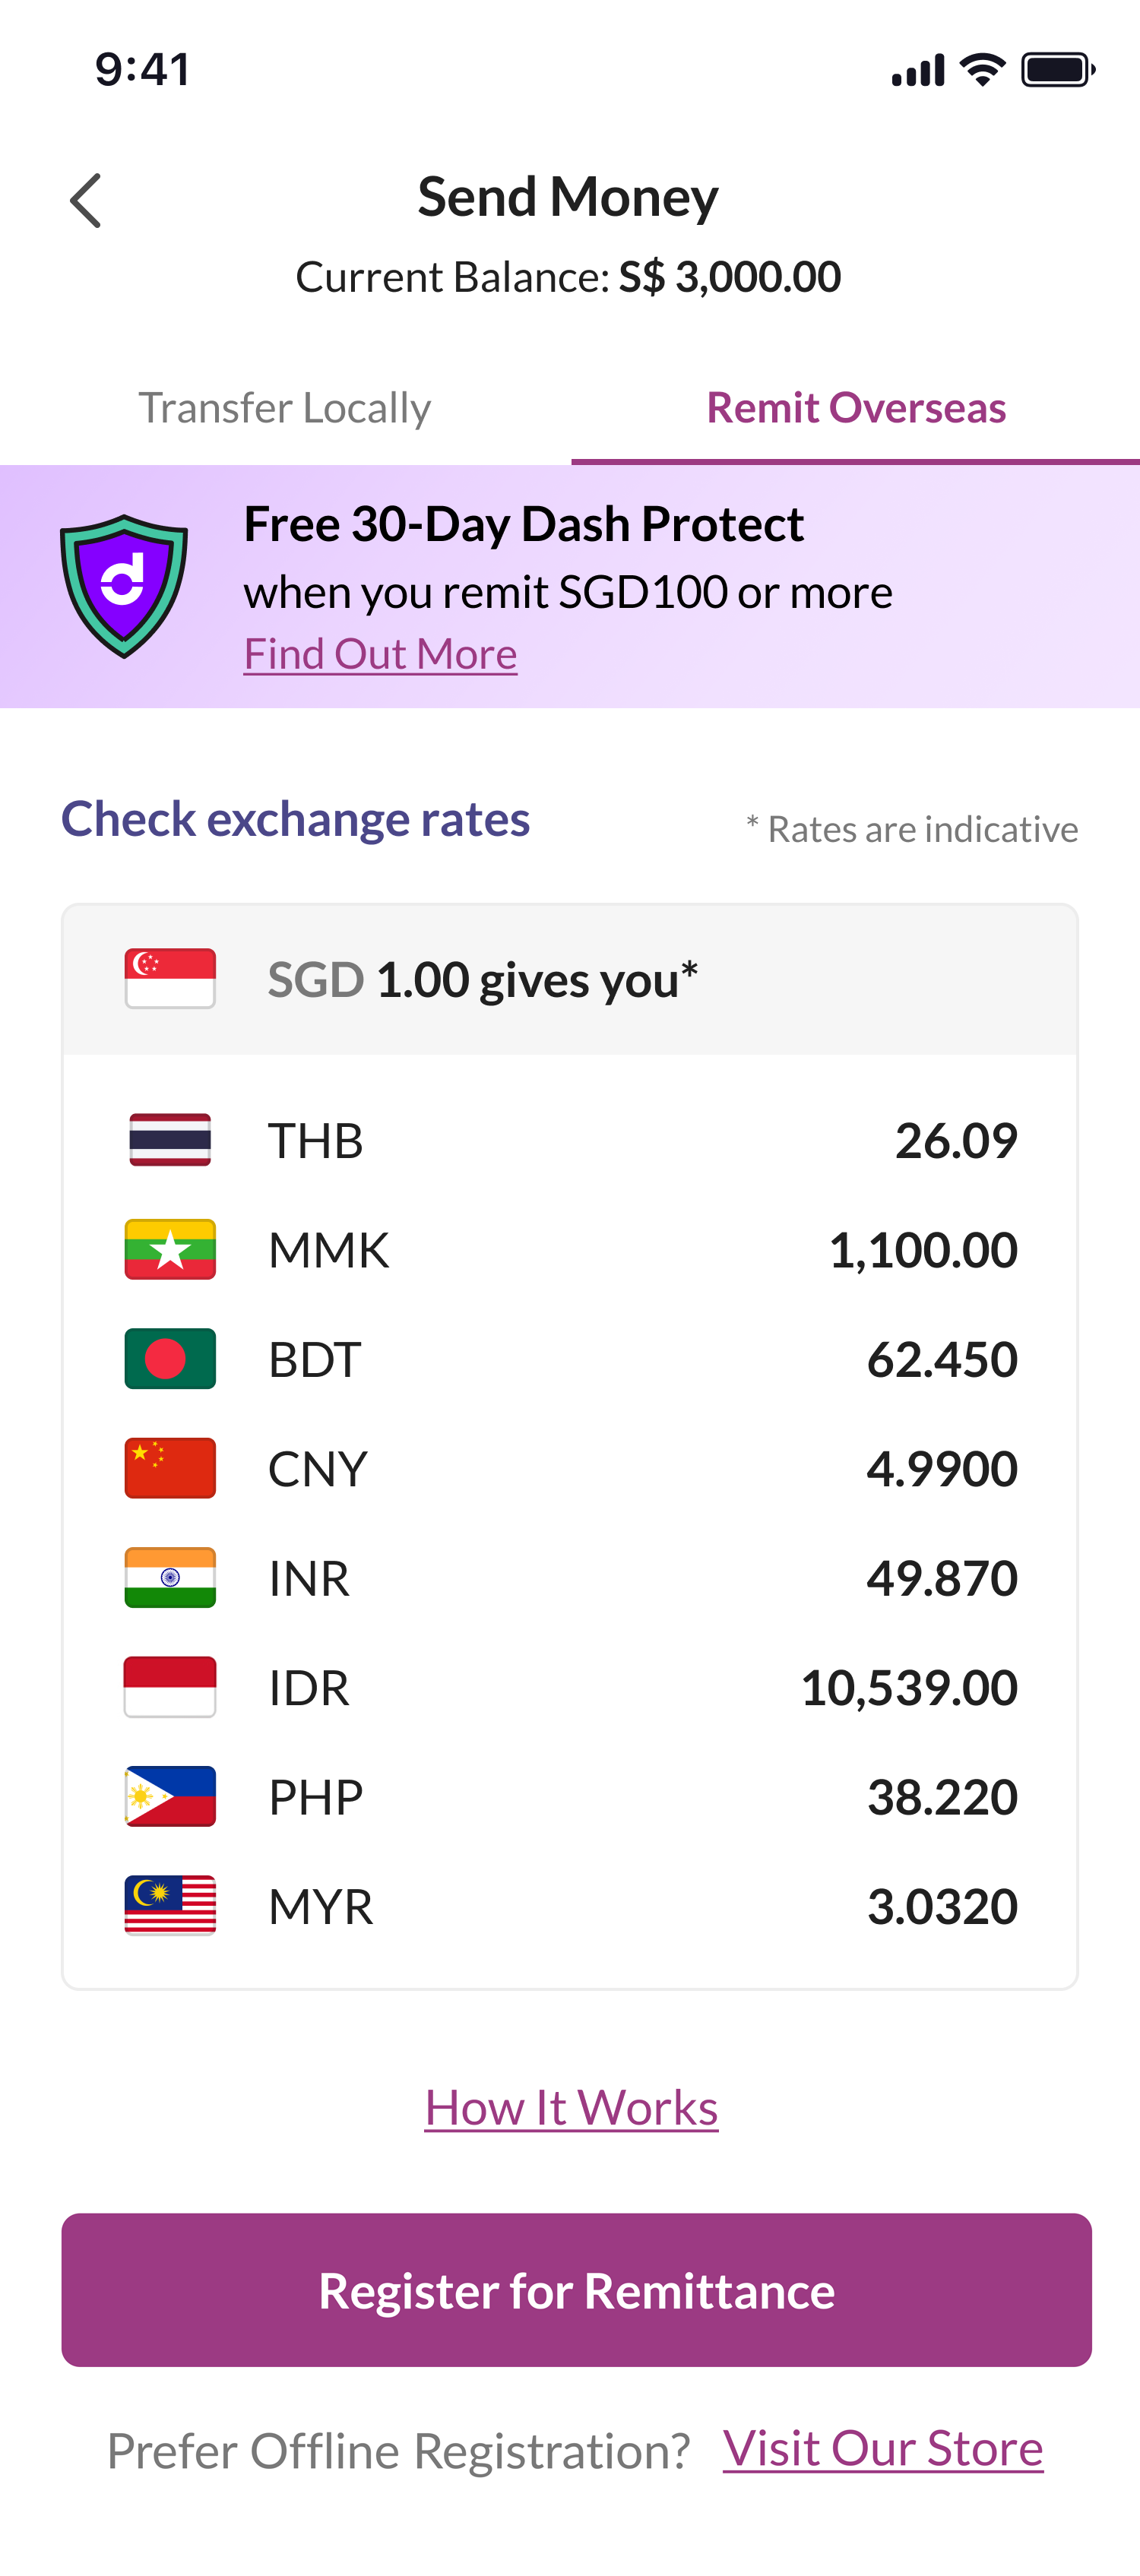Tap the Myanmar flag icon

[x=170, y=1250]
